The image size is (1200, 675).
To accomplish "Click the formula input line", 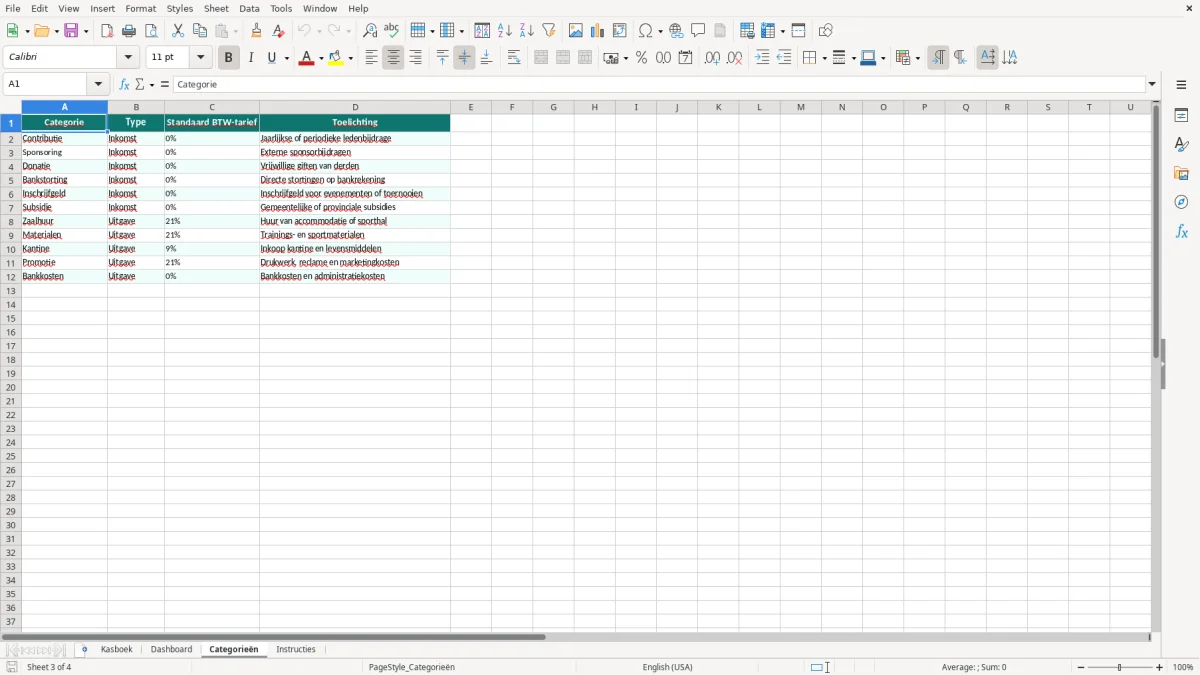I will coord(659,85).
